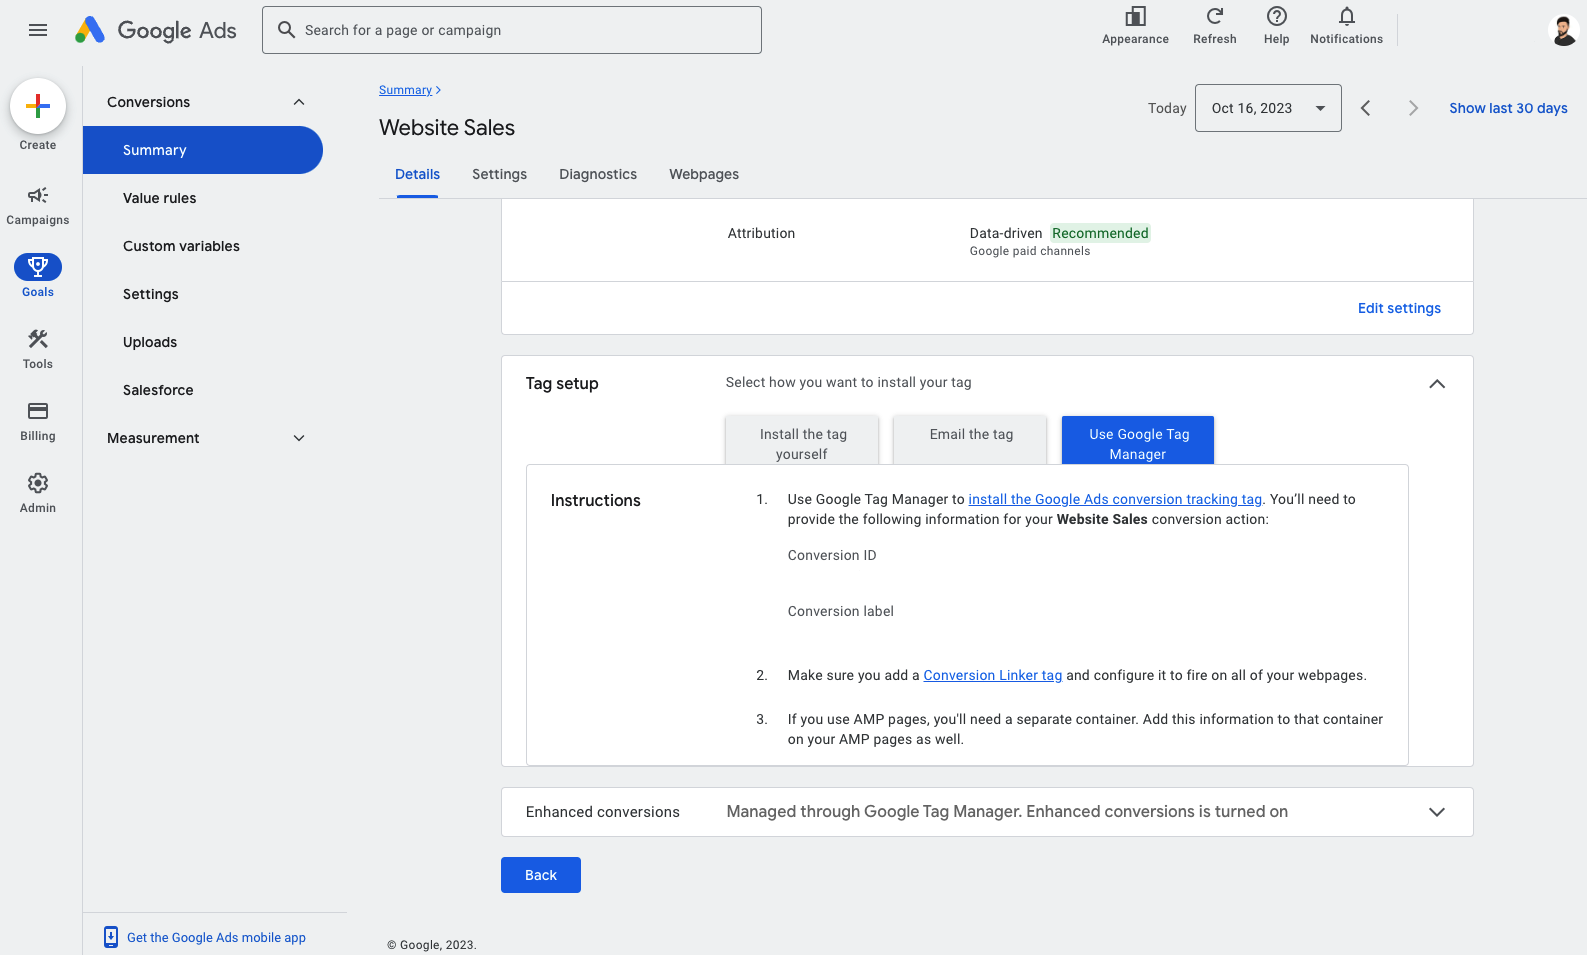Go to the next date range
Viewport: 1587px width, 955px height.
tap(1413, 108)
